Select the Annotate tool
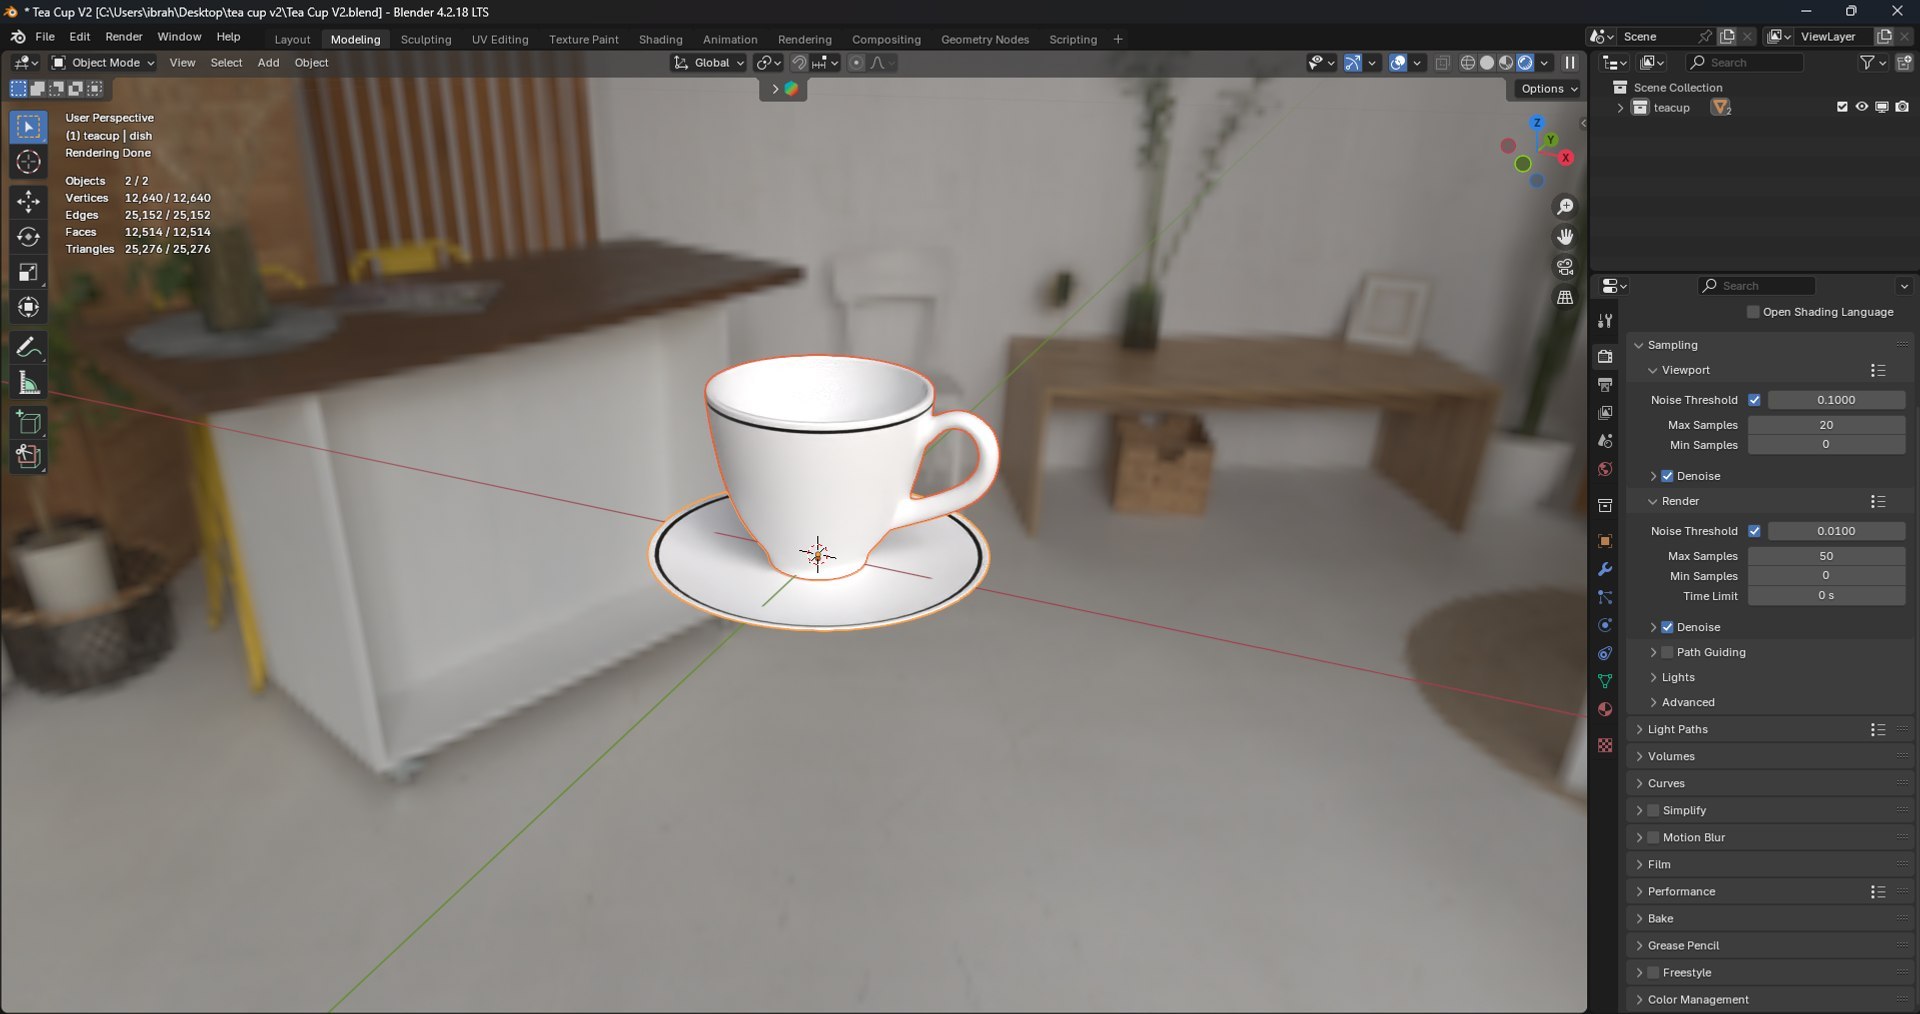The width and height of the screenshot is (1920, 1014). pyautogui.click(x=28, y=348)
